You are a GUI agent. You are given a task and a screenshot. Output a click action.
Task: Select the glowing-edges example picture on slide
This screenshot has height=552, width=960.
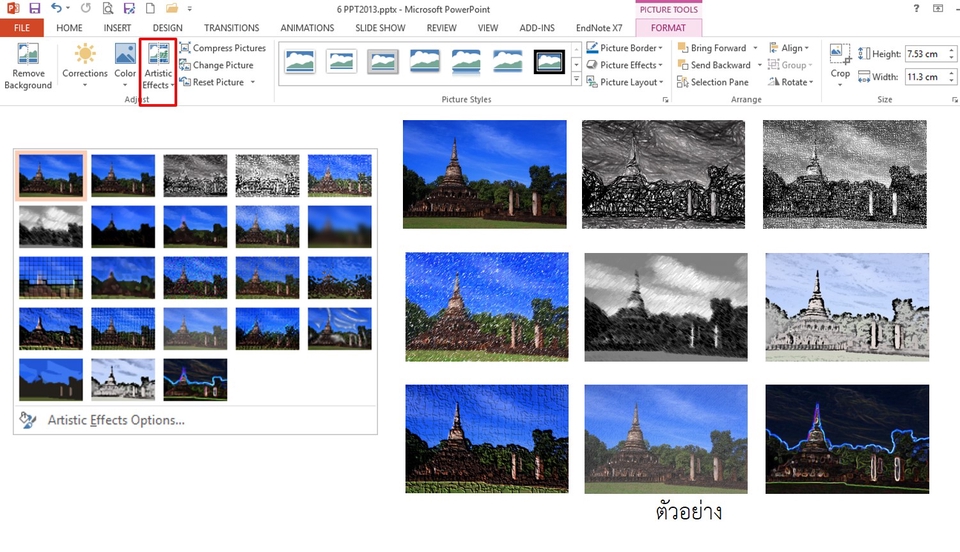point(847,439)
